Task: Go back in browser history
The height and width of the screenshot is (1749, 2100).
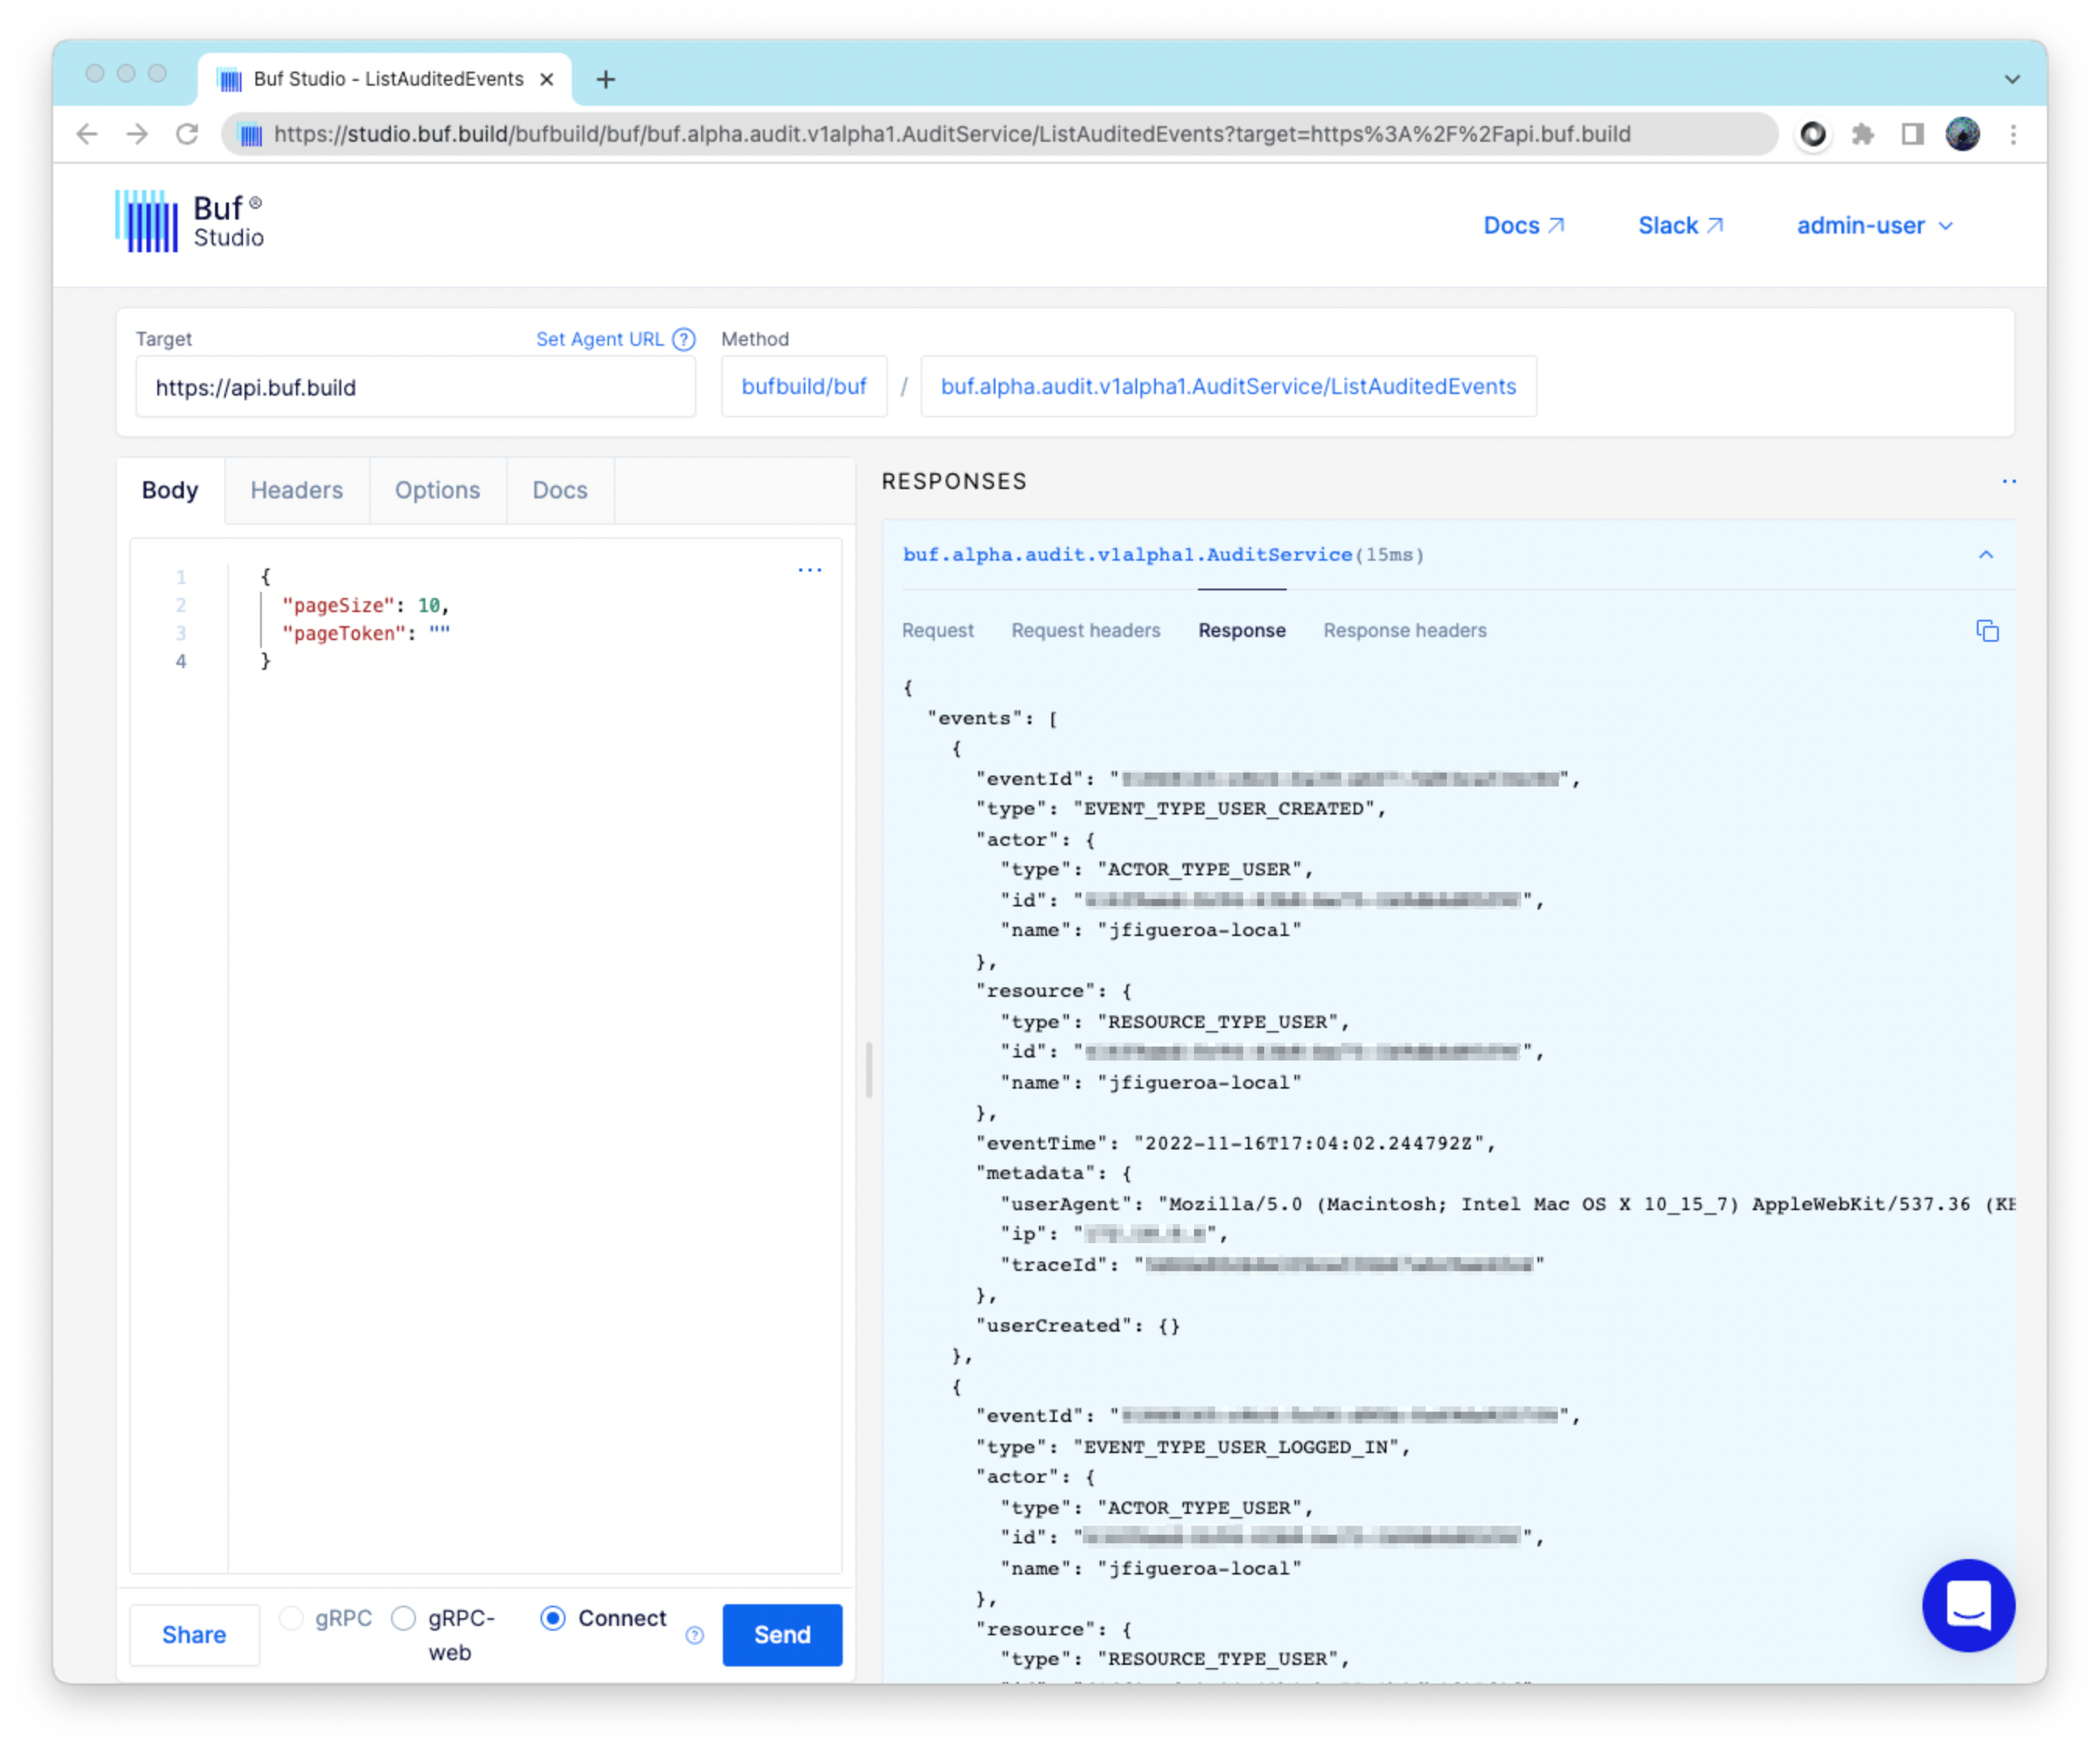Action: point(87,134)
